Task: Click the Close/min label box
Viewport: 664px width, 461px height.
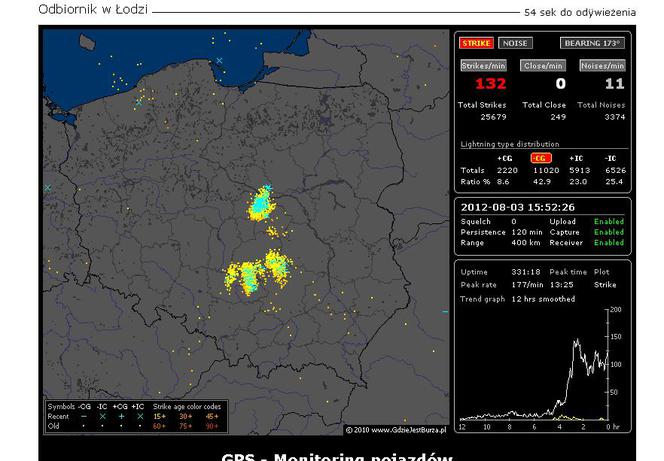Action: pyautogui.click(x=543, y=66)
